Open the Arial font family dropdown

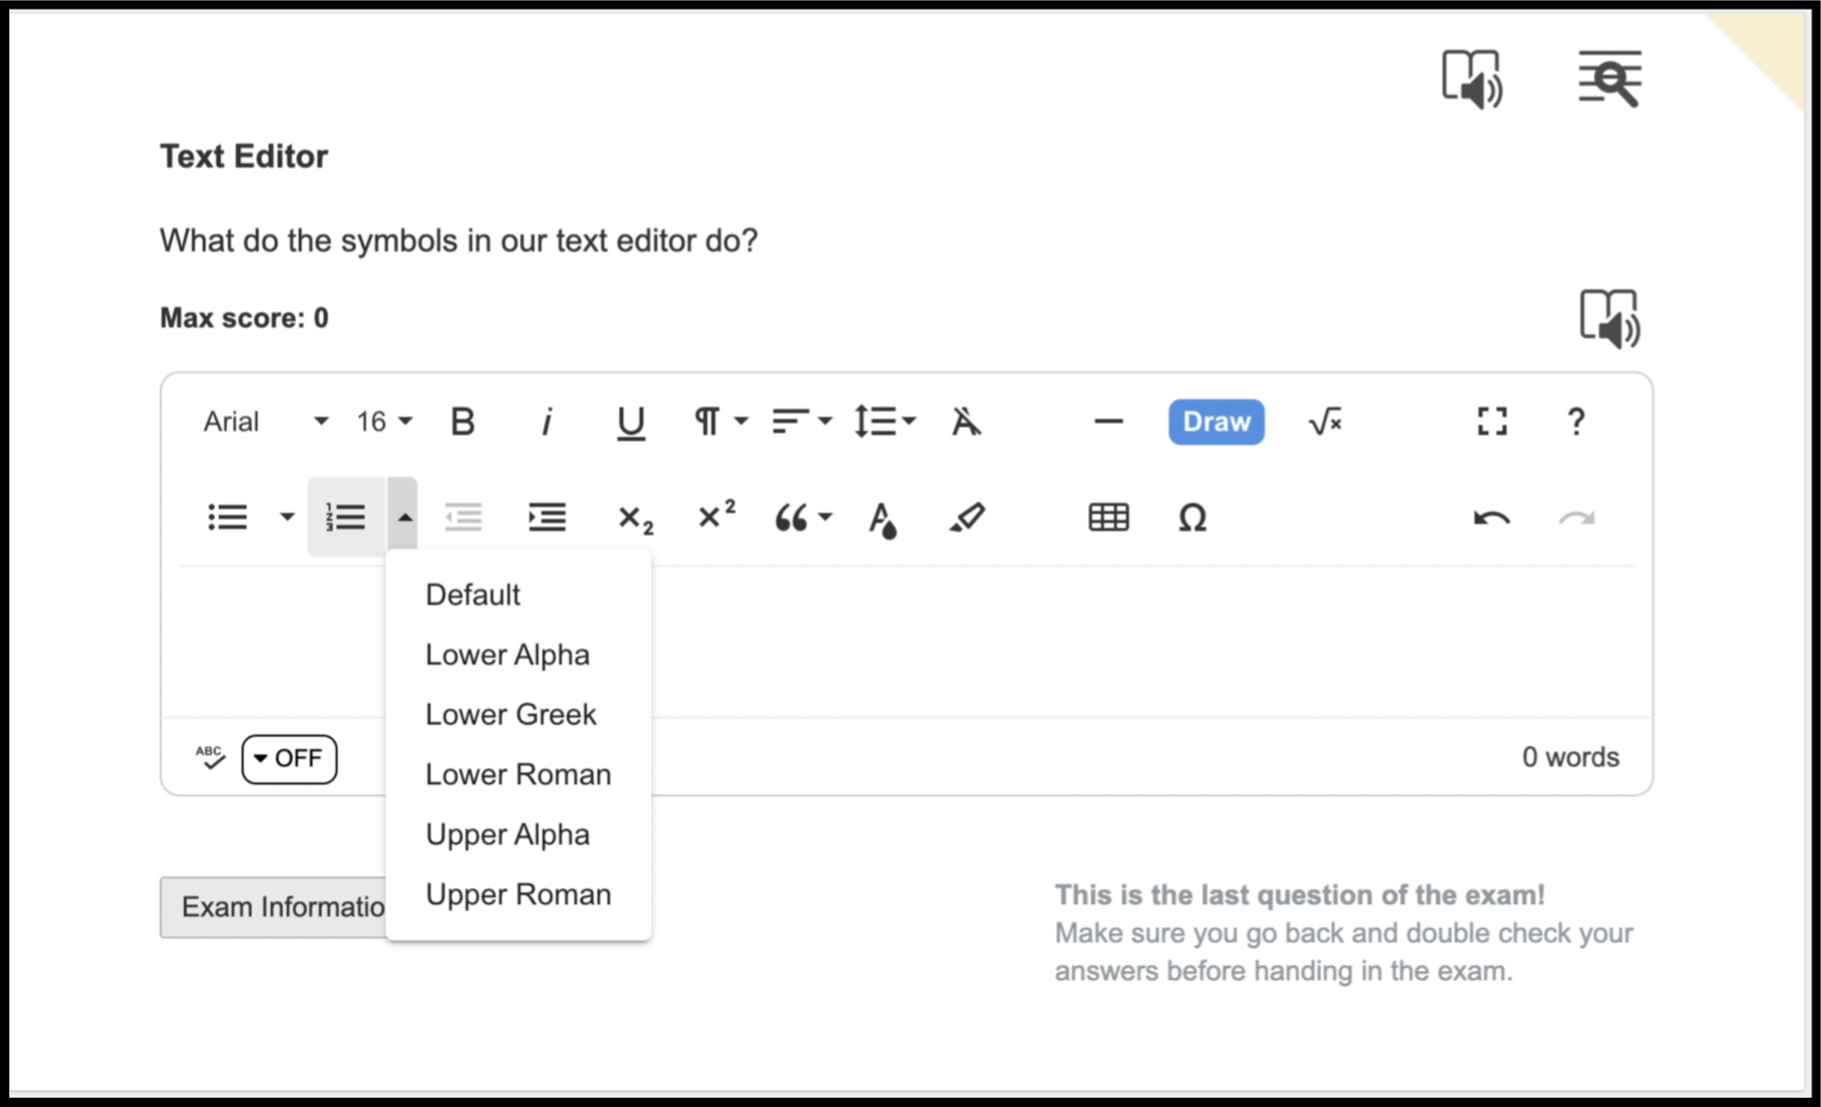coord(266,422)
